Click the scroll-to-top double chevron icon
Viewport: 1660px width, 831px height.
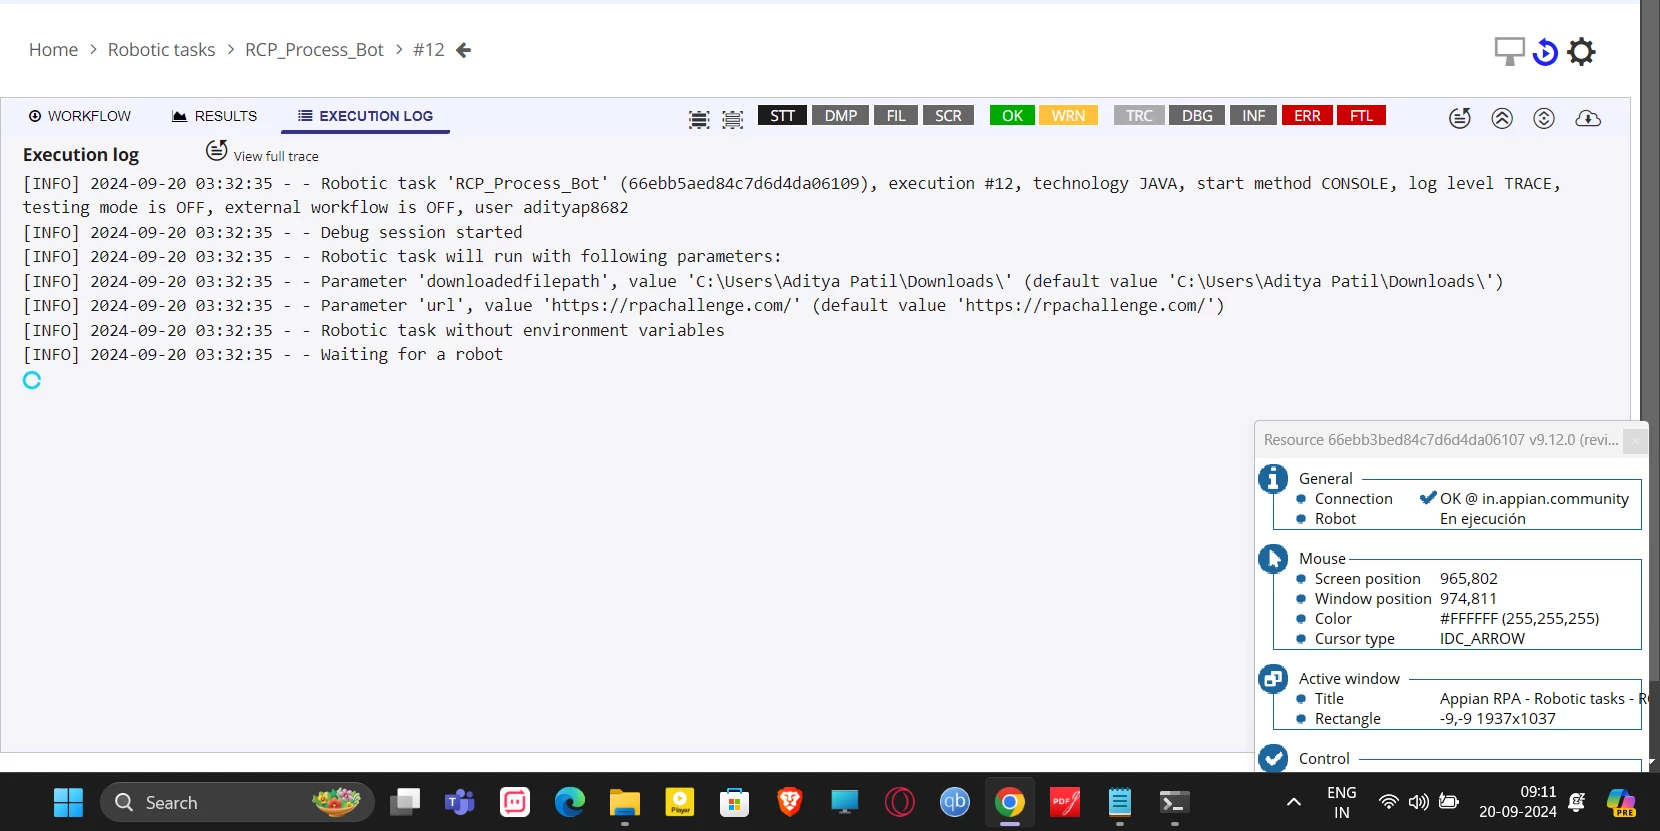point(1502,118)
